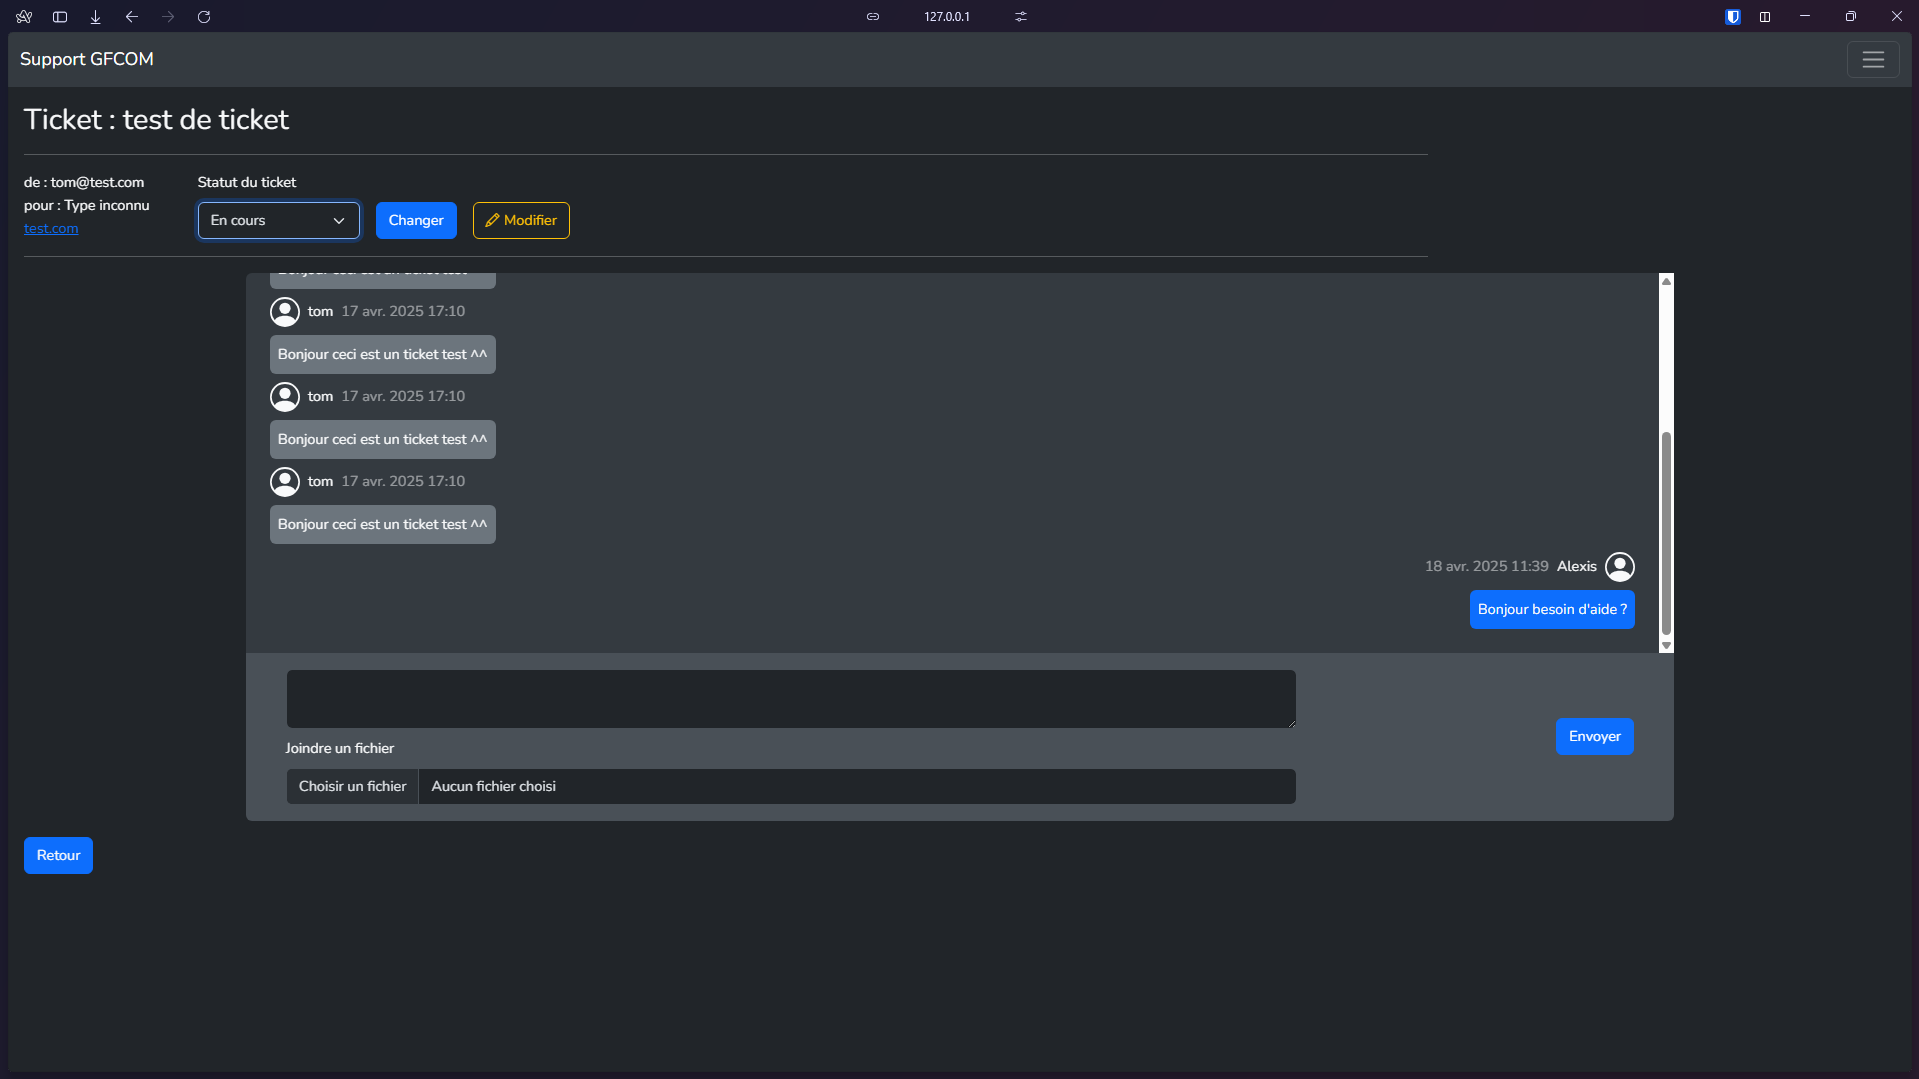Click the Changer button
This screenshot has width=1919, height=1079.
416,221
